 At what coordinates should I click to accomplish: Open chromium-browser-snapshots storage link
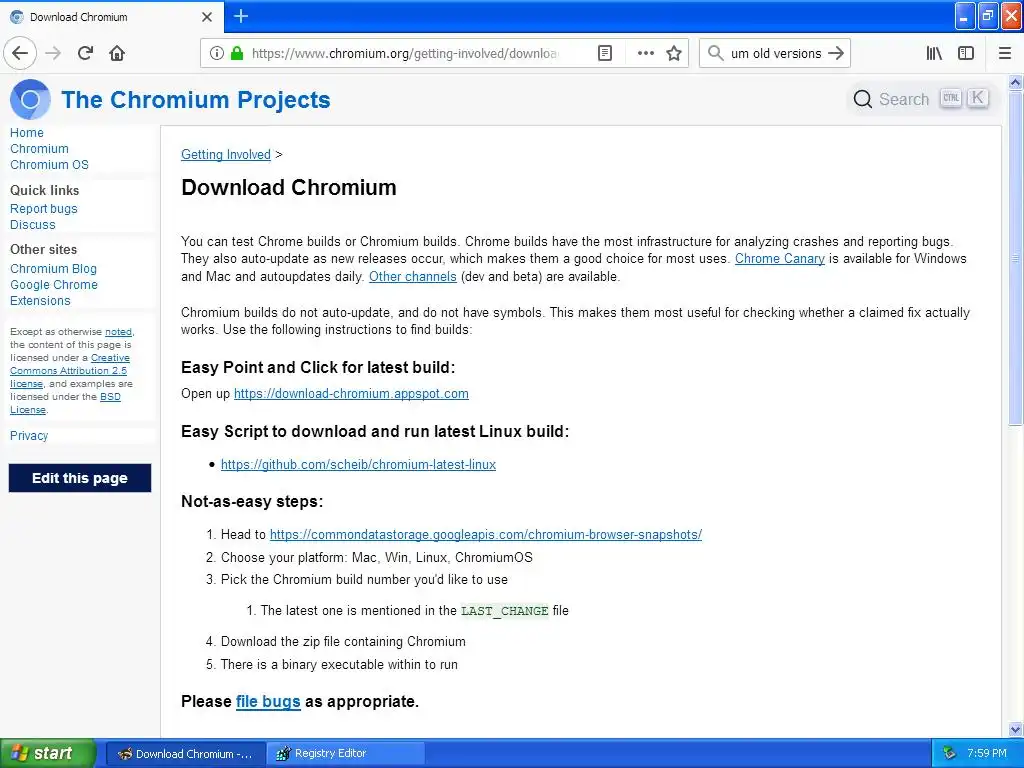tap(486, 534)
